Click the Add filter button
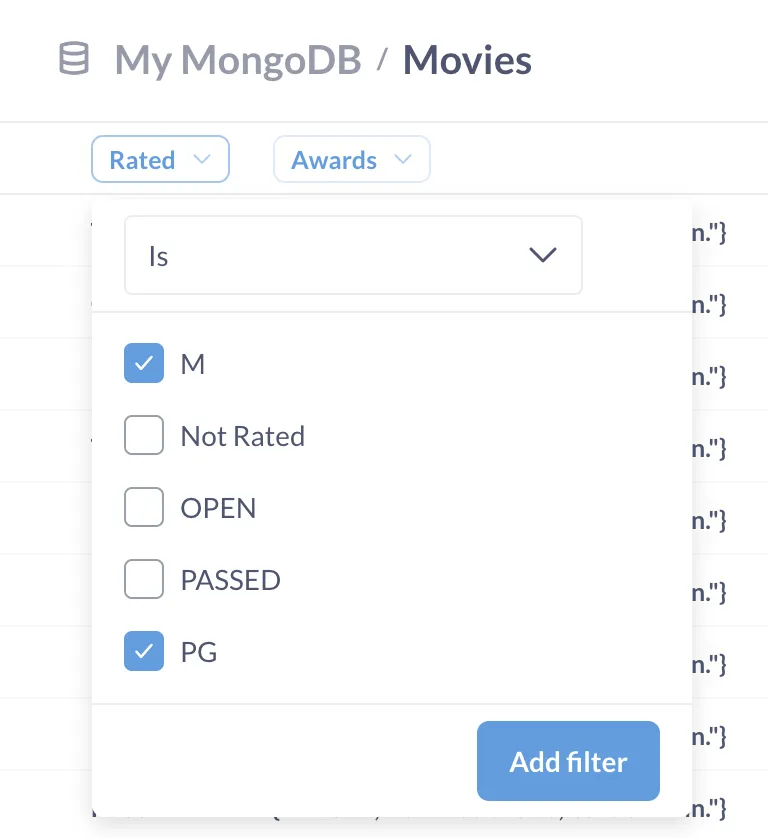The height and width of the screenshot is (838, 768). coord(568,761)
